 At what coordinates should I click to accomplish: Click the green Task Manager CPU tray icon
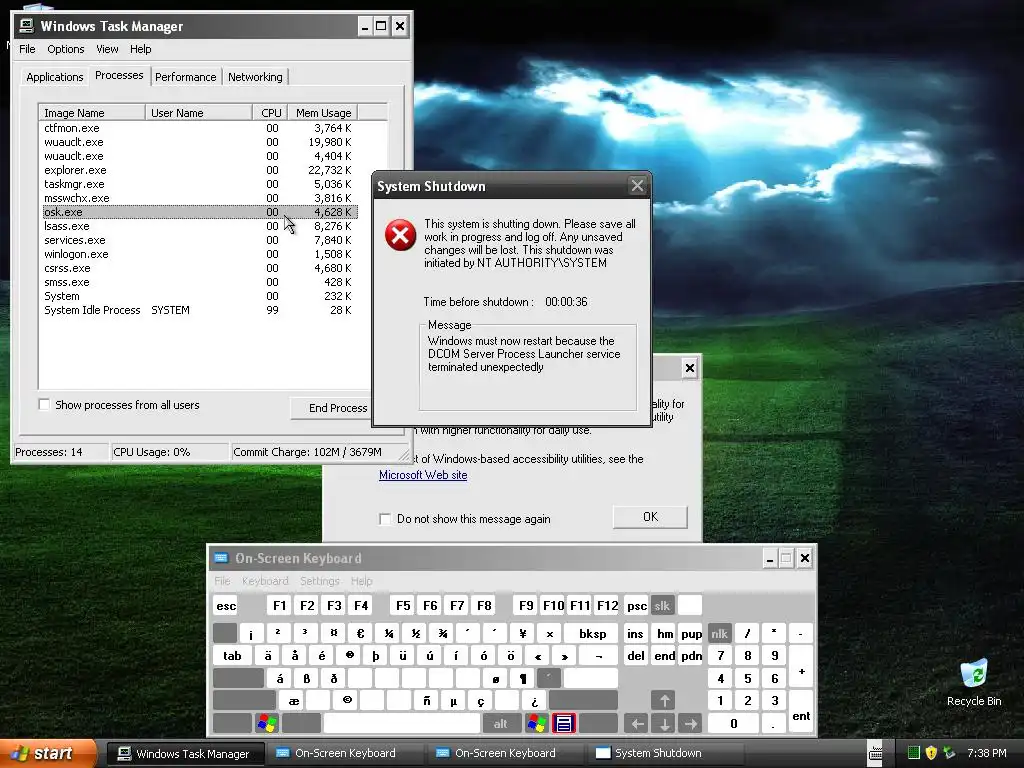pos(914,753)
